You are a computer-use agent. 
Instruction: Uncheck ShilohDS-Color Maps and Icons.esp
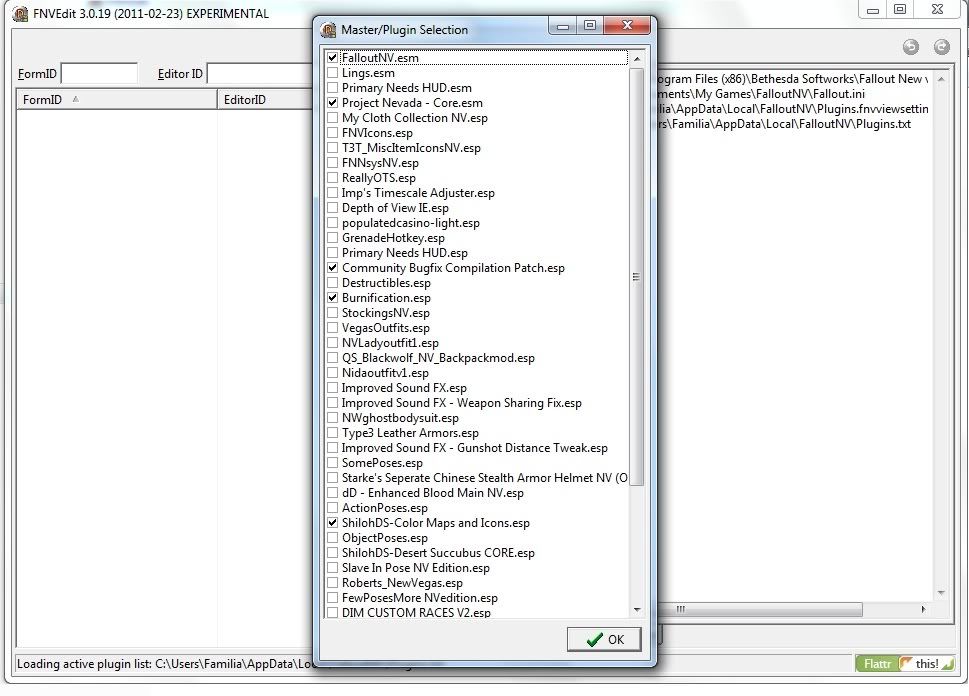332,522
